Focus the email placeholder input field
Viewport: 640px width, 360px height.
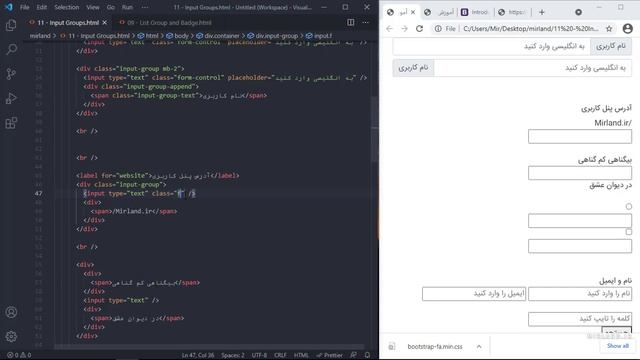pos(474,293)
